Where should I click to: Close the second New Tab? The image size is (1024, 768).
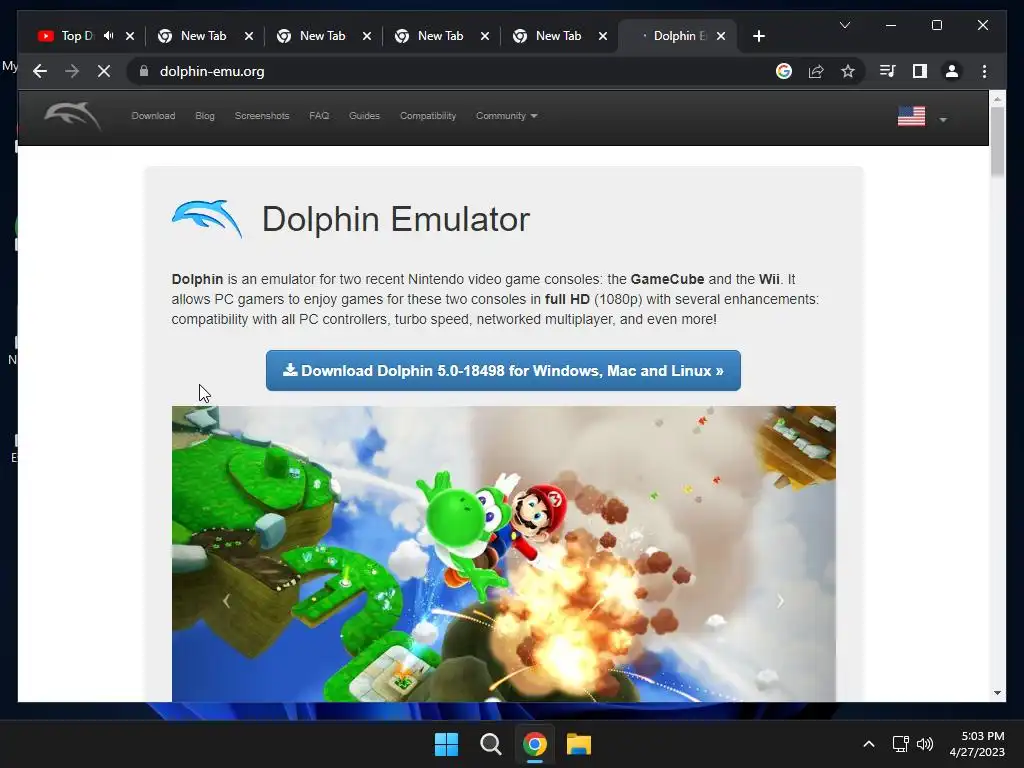click(x=367, y=36)
